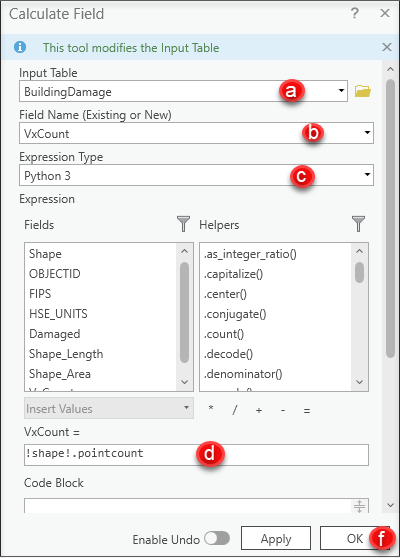Click the Helpers list scrollbar thumb
The height and width of the screenshot is (558, 400).
coord(359,273)
